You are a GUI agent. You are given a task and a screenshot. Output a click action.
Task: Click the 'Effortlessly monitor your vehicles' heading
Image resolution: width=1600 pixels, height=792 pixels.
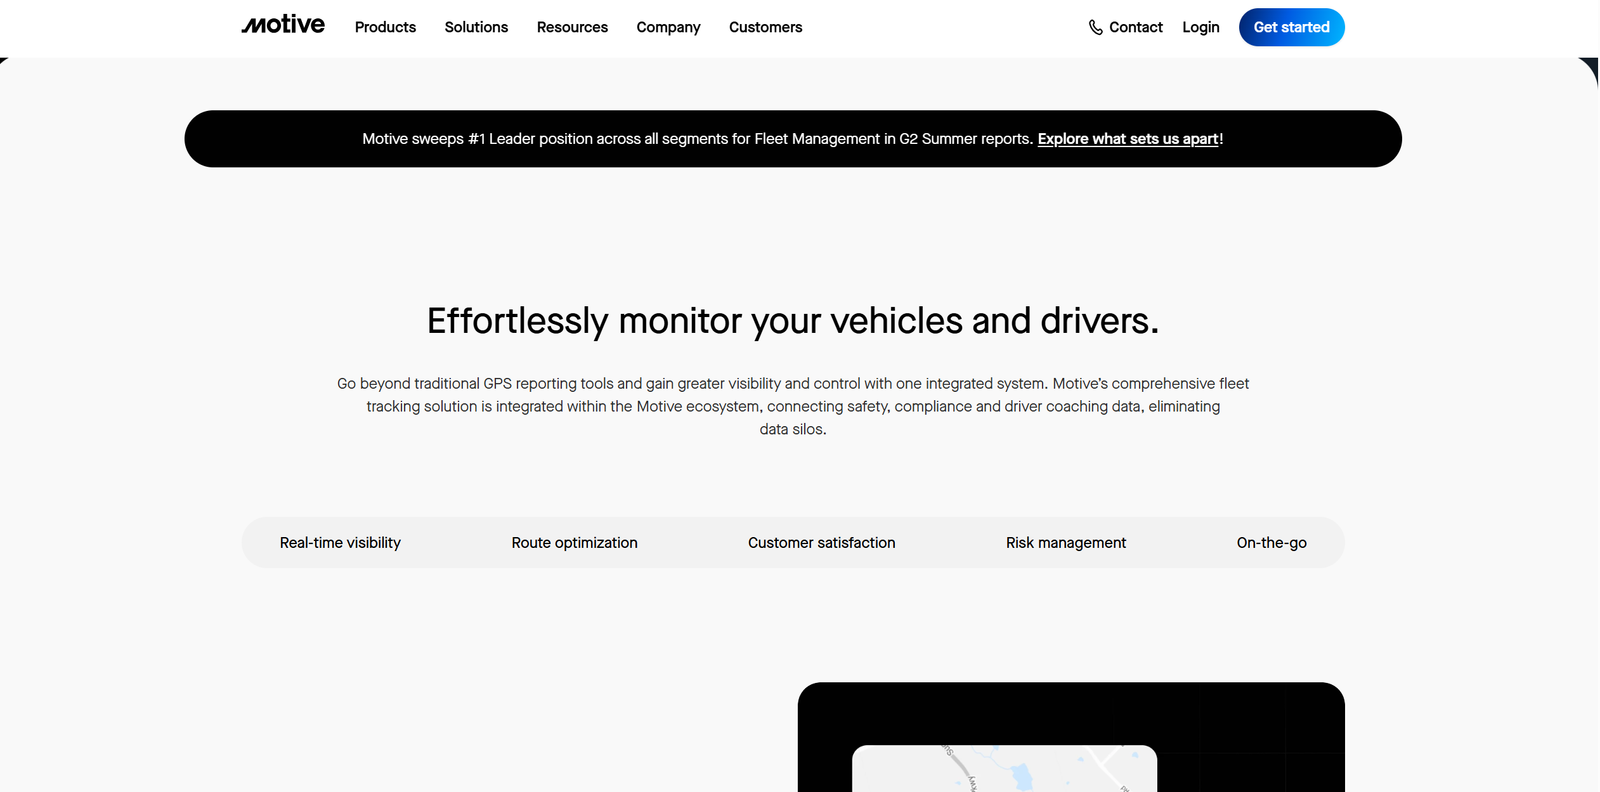(792, 321)
